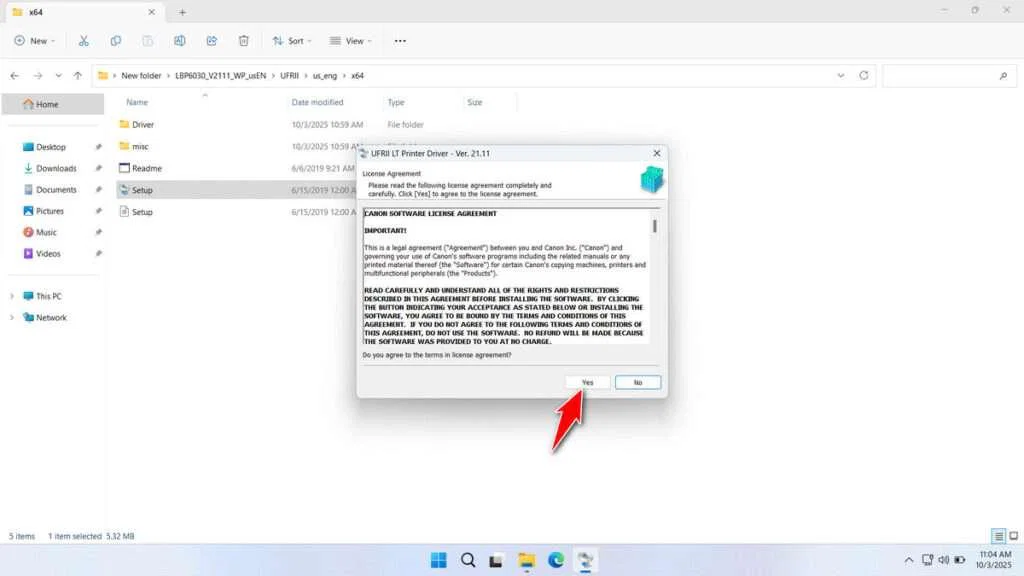Click No to decline the license agreement
The image size is (1024, 576).
click(637, 382)
